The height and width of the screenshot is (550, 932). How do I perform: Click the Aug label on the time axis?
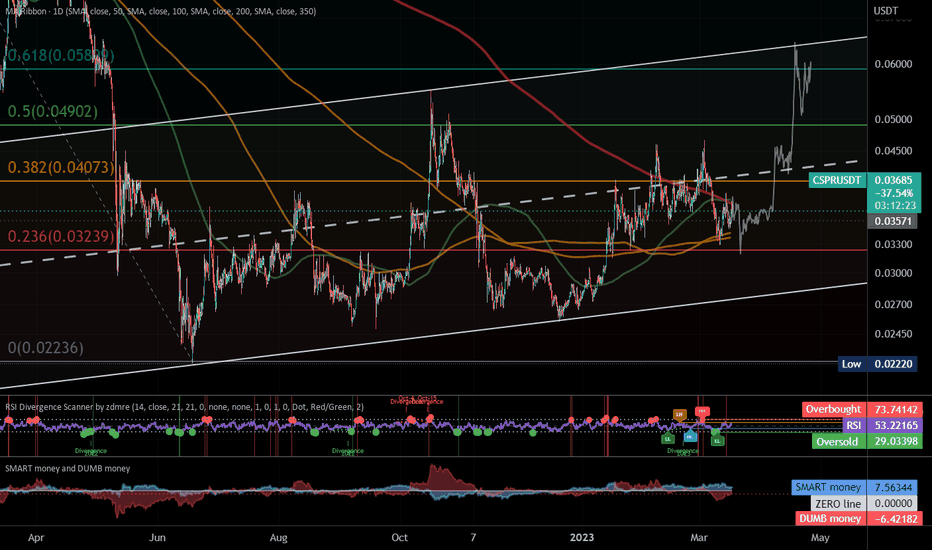278,538
